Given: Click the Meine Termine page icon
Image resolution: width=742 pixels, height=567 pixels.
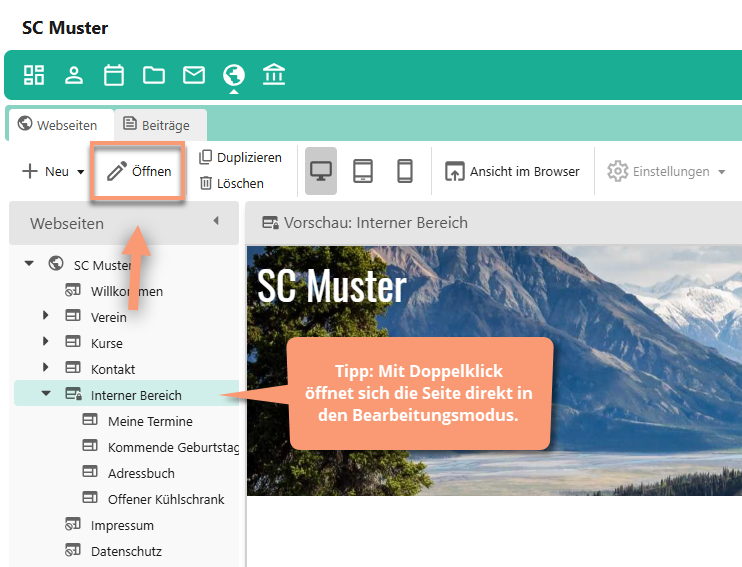Looking at the screenshot, I should click(90, 419).
